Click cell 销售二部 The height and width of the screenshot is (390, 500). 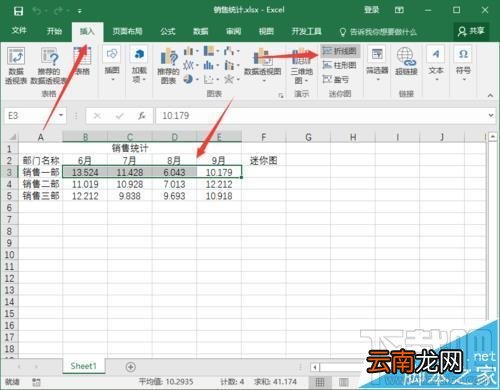(x=41, y=184)
